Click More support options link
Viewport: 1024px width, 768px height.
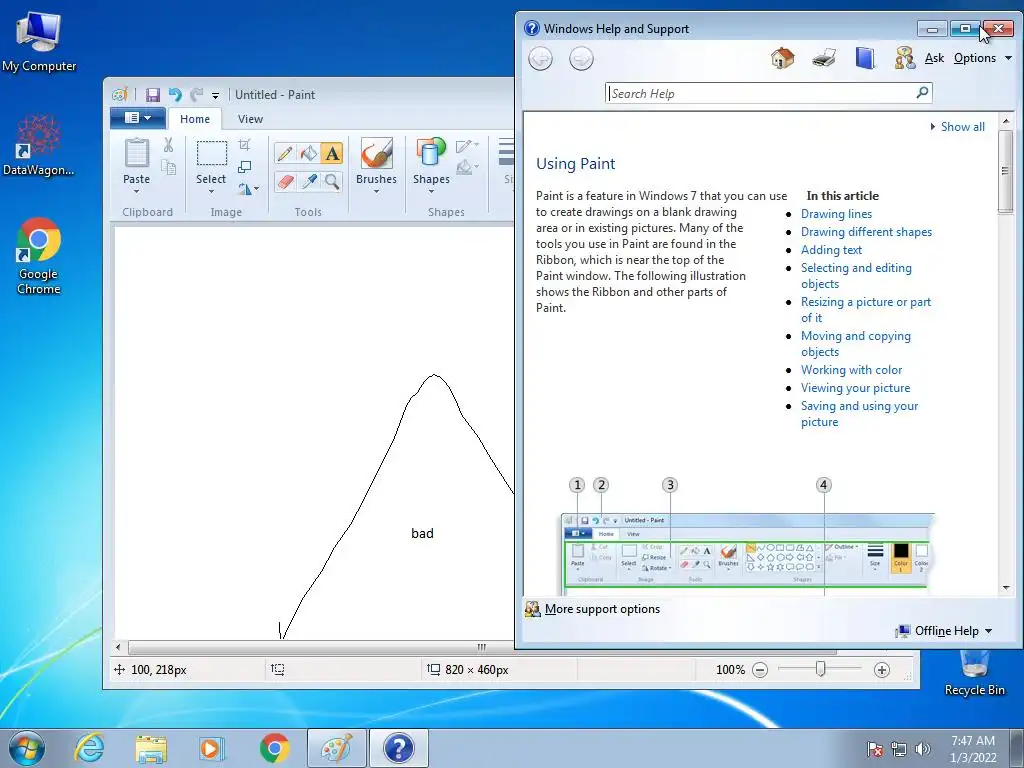(x=602, y=609)
